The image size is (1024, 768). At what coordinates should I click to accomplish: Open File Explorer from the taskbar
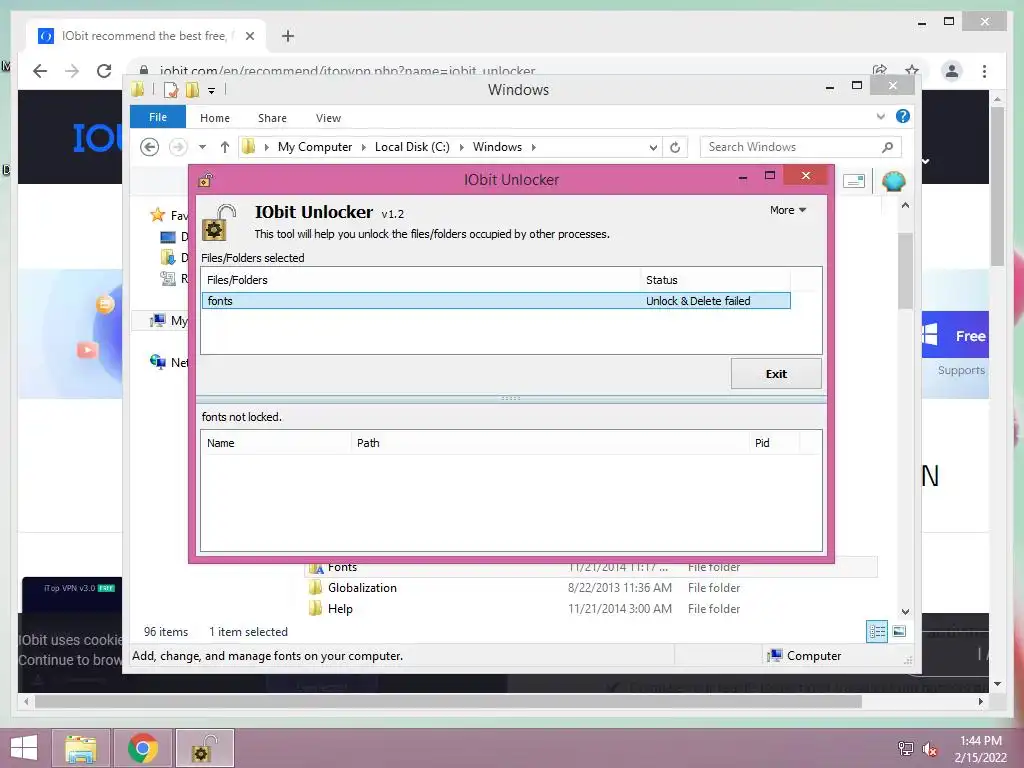click(81, 748)
